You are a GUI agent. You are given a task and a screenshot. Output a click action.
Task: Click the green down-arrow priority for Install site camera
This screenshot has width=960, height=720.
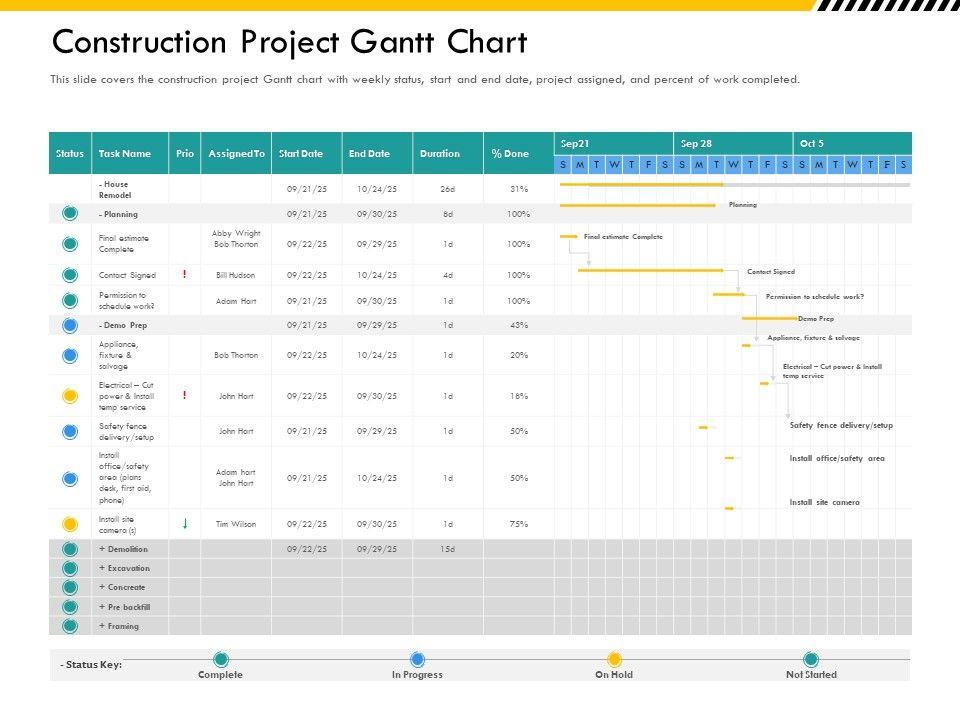coord(185,523)
